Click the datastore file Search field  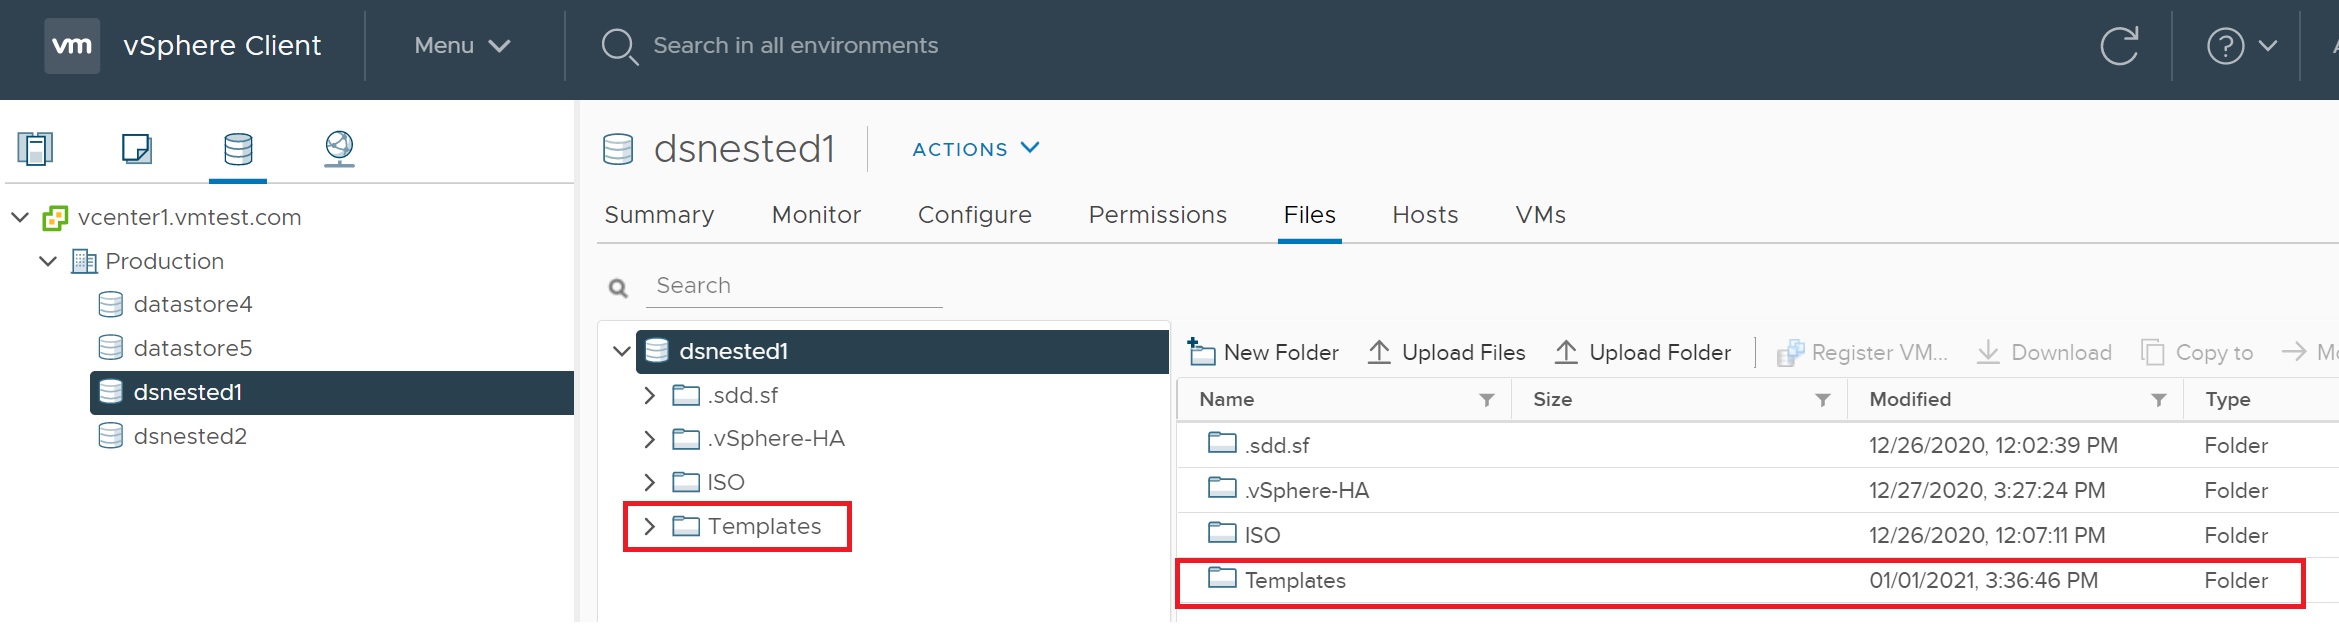795,286
